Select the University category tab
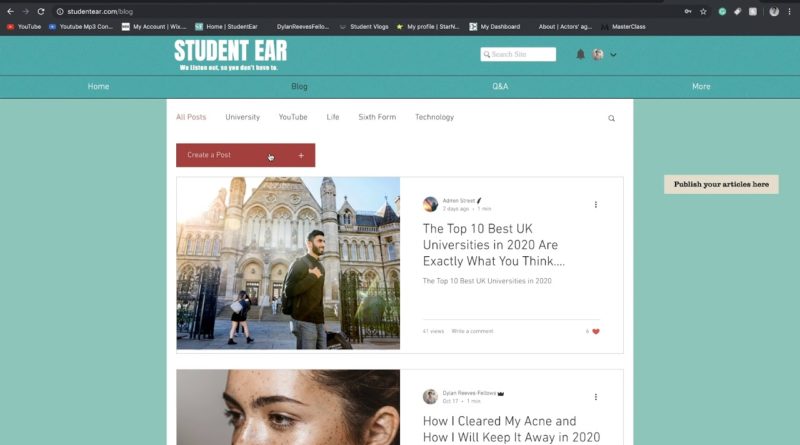Viewport: 800px width, 445px height. [242, 117]
